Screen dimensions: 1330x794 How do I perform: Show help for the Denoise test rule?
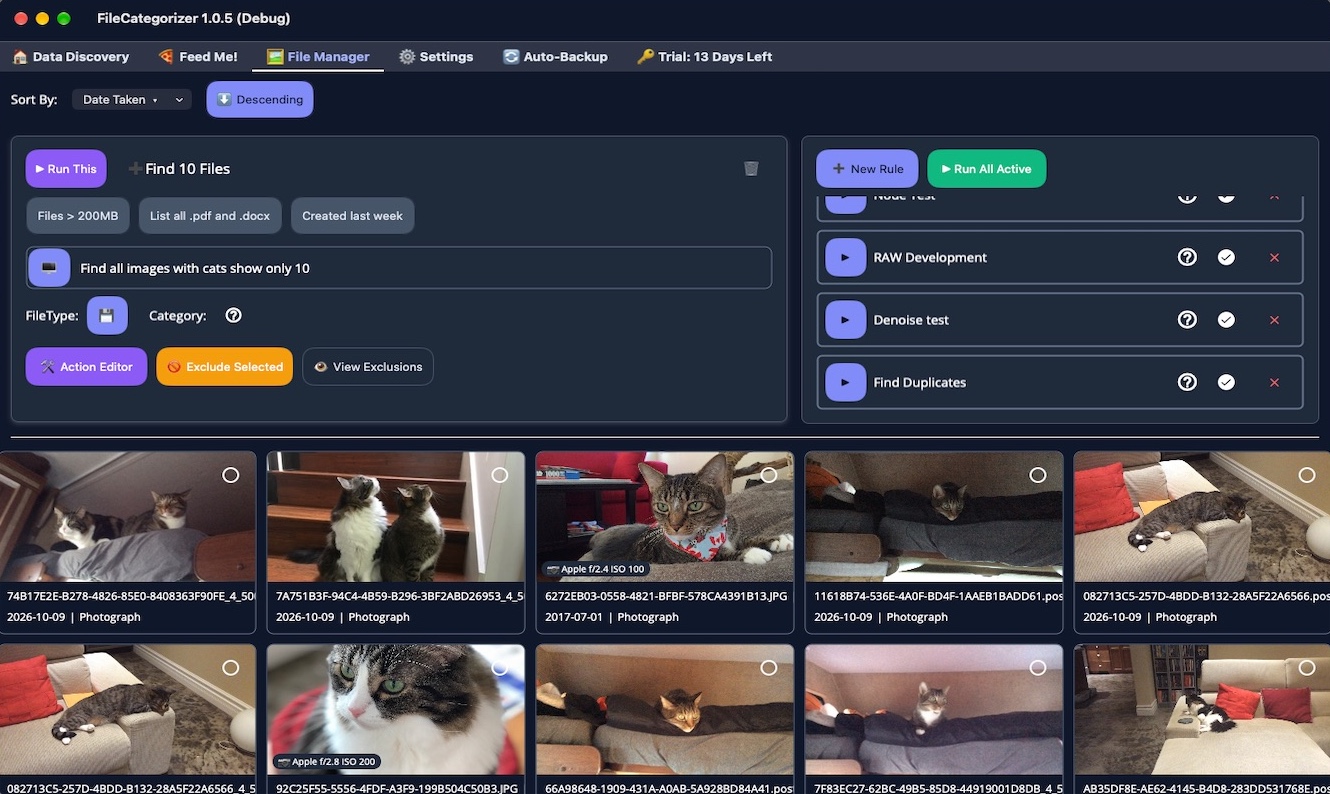tap(1187, 320)
